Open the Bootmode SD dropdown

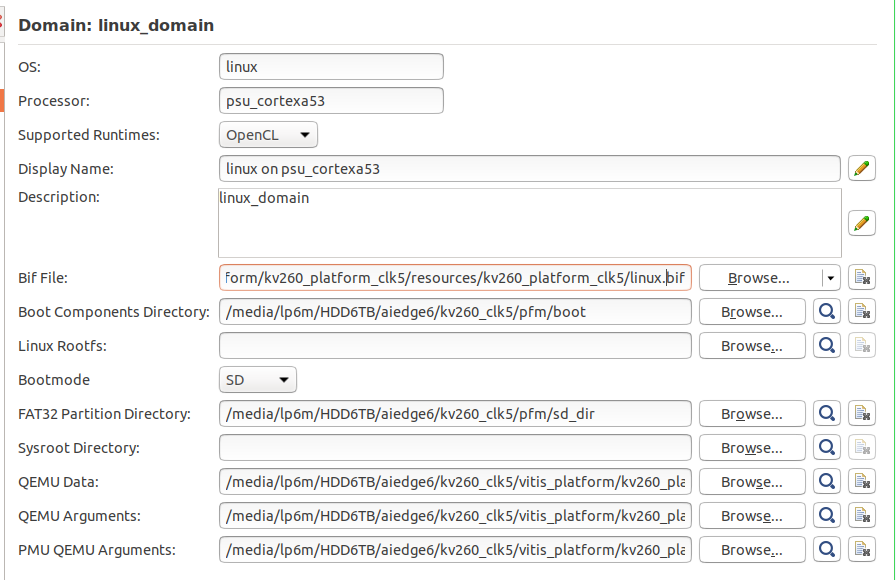point(257,380)
